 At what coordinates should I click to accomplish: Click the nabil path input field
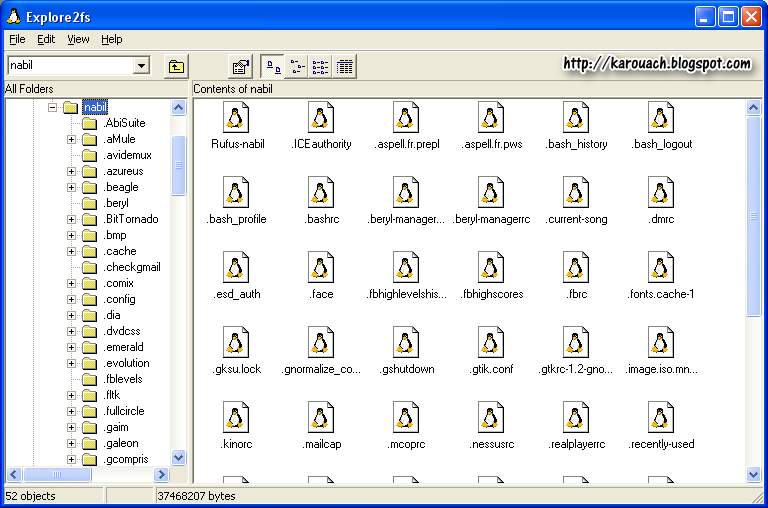point(71,65)
